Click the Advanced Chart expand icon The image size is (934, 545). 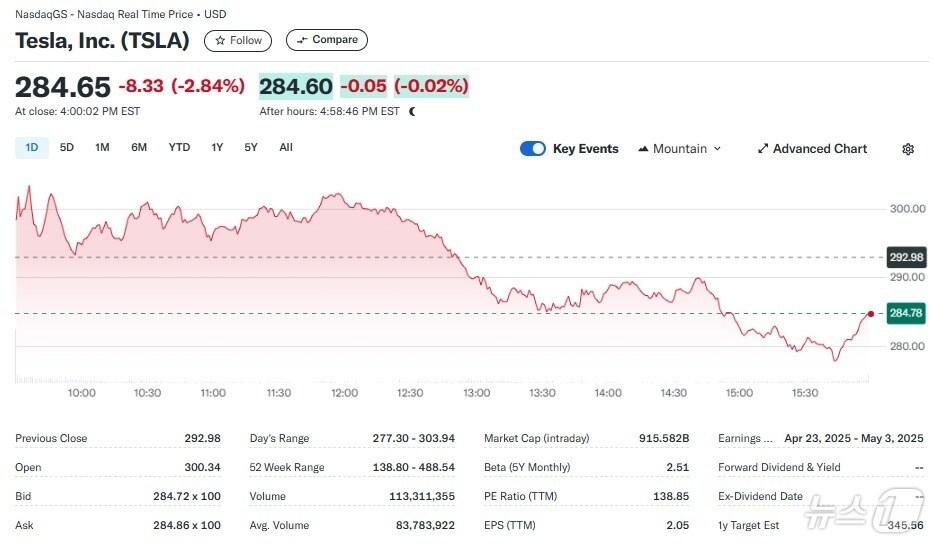point(763,149)
